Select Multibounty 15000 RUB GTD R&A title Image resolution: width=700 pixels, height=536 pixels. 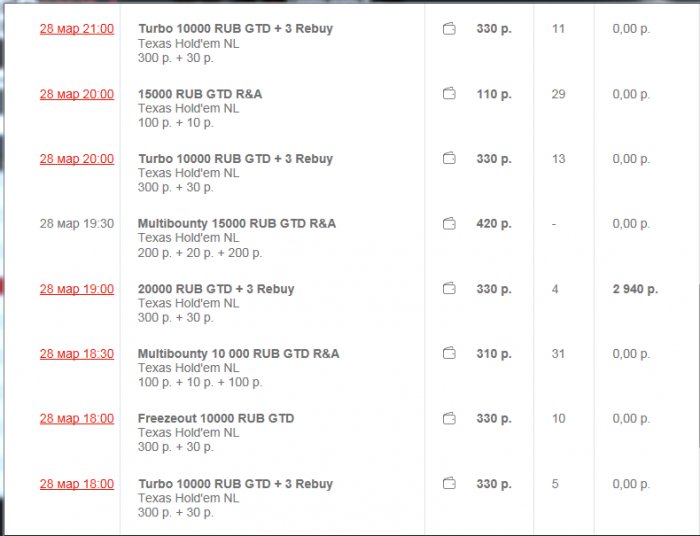coord(237,224)
